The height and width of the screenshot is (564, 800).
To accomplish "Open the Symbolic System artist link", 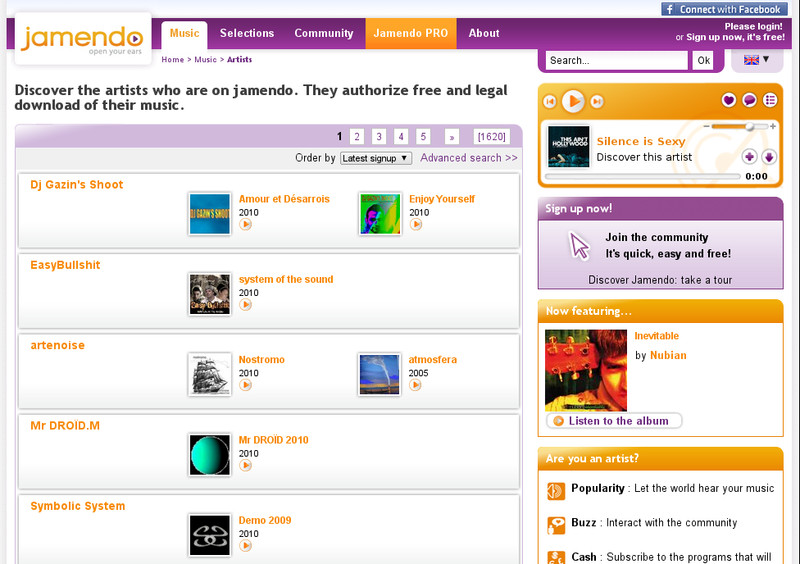I will (78, 506).
